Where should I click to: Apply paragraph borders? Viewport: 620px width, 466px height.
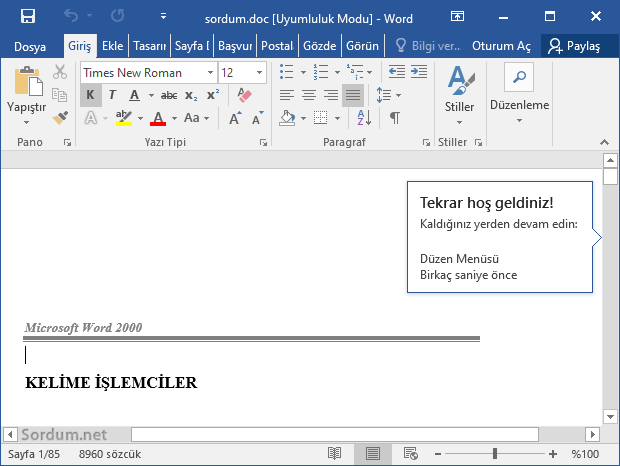tap(321, 118)
